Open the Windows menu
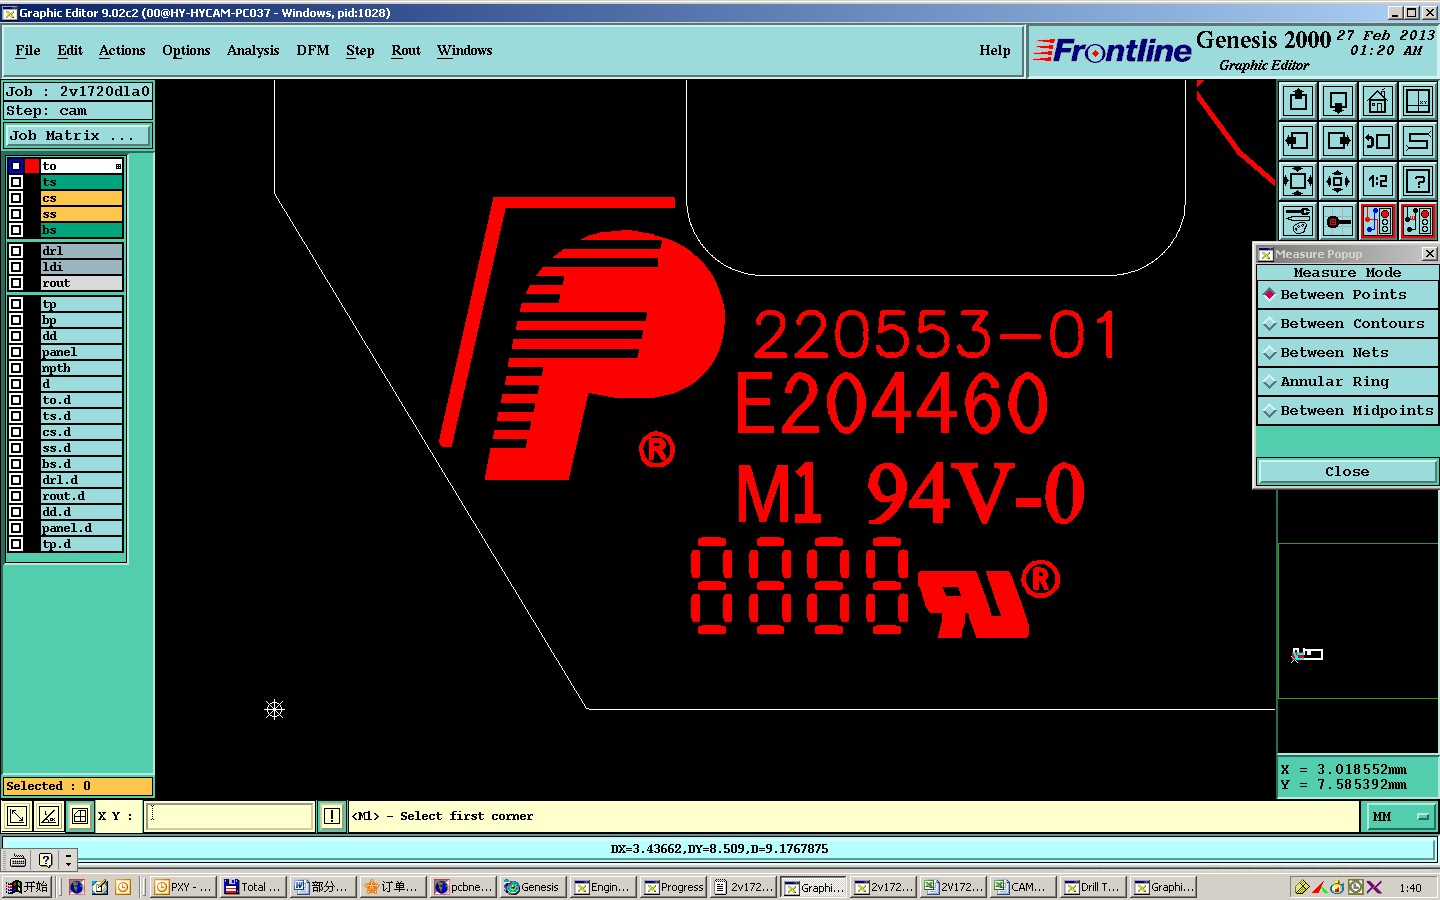The height and width of the screenshot is (900, 1440). coord(465,50)
